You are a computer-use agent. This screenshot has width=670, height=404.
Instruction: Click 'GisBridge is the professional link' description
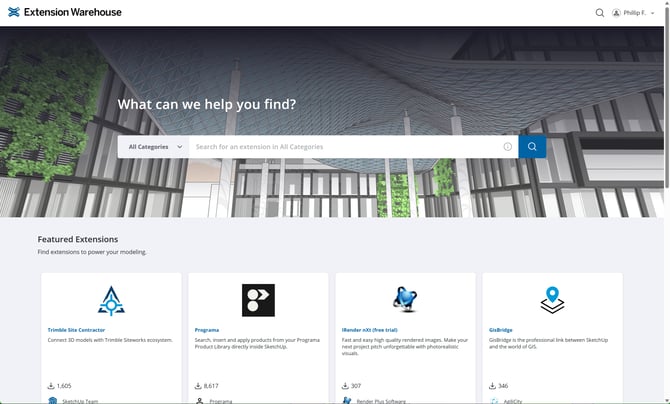click(x=548, y=343)
